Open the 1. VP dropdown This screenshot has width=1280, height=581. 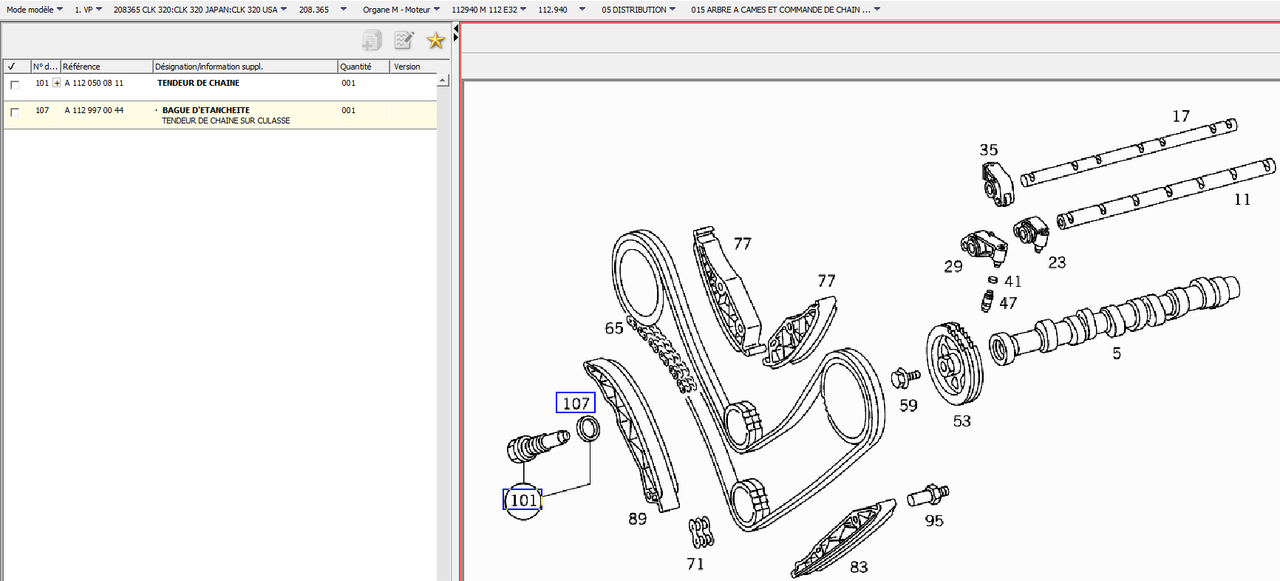(88, 9)
